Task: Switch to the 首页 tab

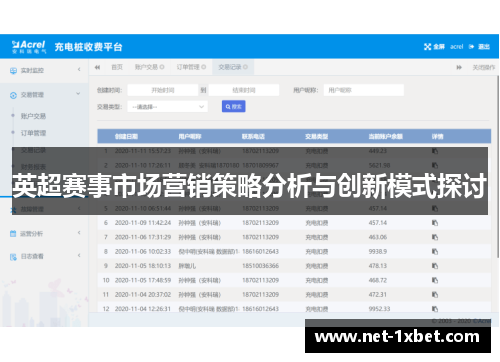Action: coord(117,67)
